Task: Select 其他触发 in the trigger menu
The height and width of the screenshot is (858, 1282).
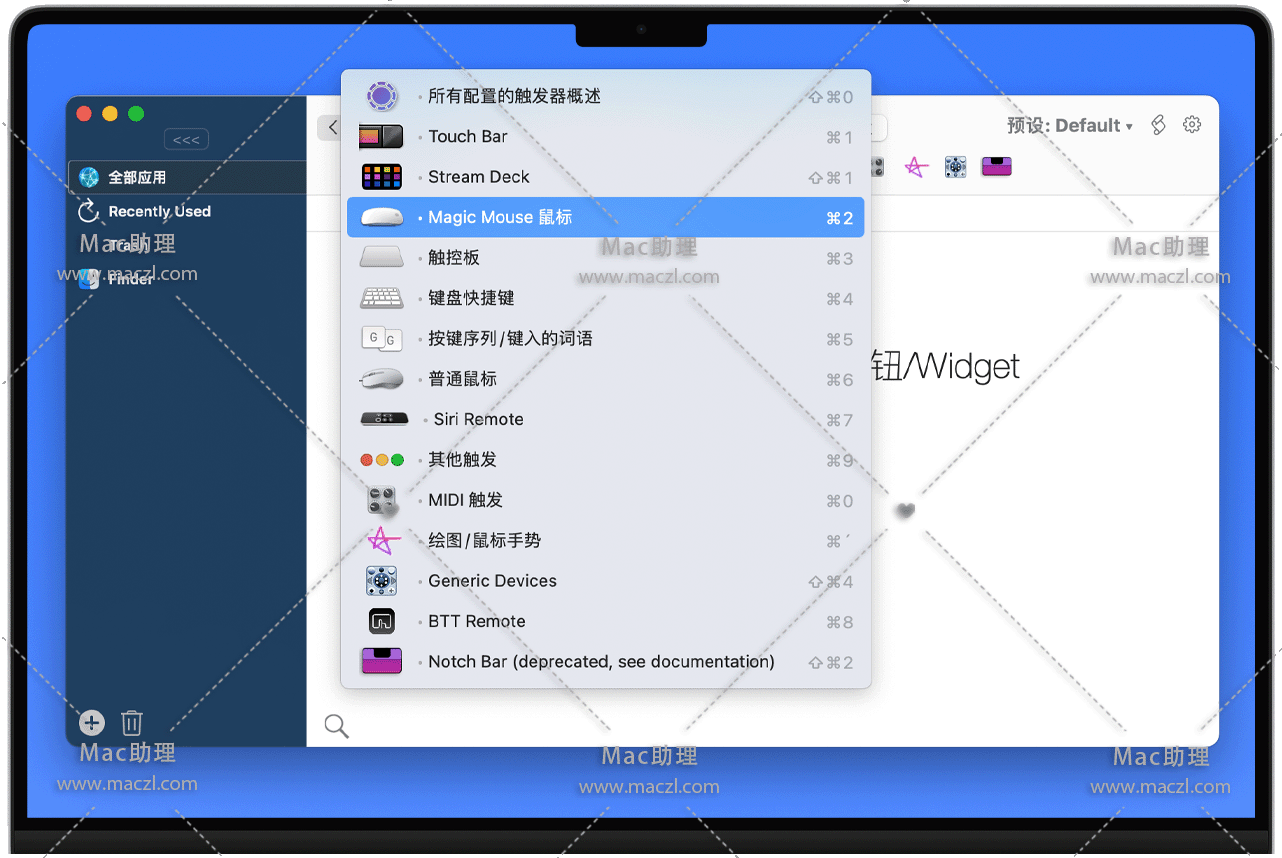Action: pyautogui.click(x=605, y=460)
